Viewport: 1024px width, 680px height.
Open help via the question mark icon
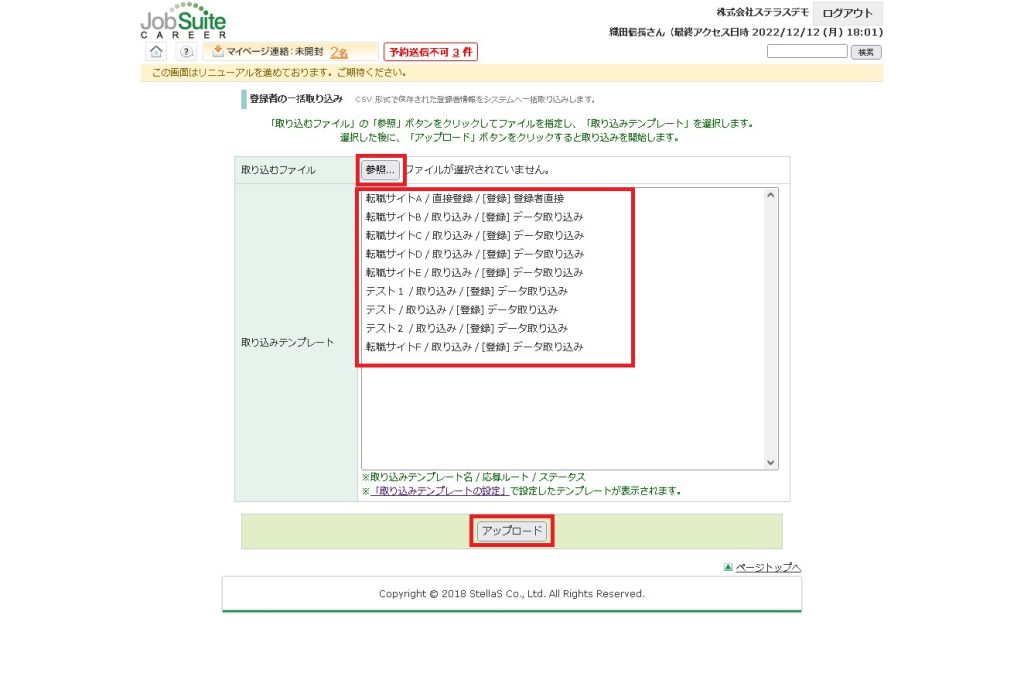[186, 52]
